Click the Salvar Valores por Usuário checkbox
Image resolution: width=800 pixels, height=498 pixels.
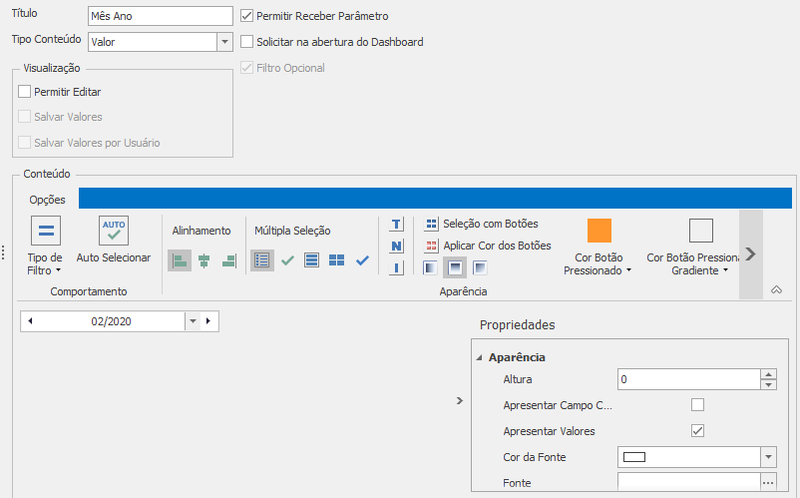tap(24, 142)
